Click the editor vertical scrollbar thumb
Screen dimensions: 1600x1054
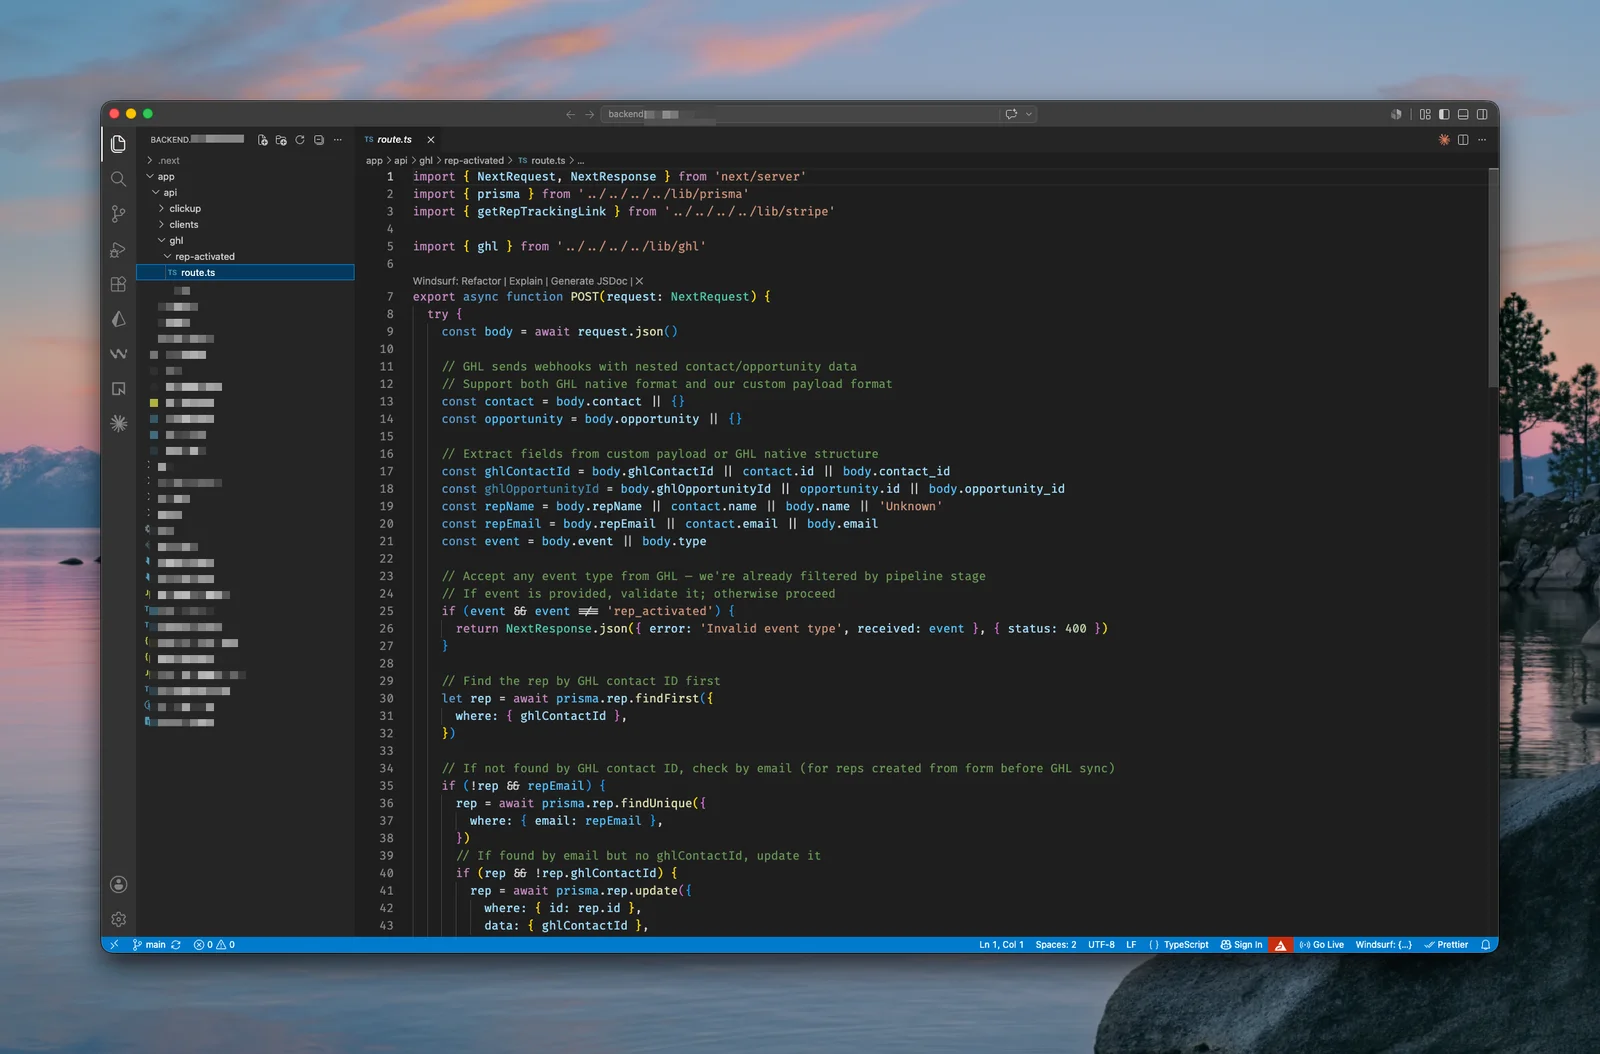[1493, 277]
